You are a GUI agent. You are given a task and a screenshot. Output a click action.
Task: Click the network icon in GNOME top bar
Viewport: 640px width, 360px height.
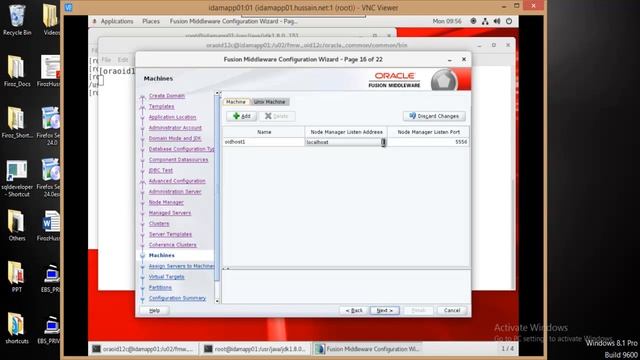[485, 21]
